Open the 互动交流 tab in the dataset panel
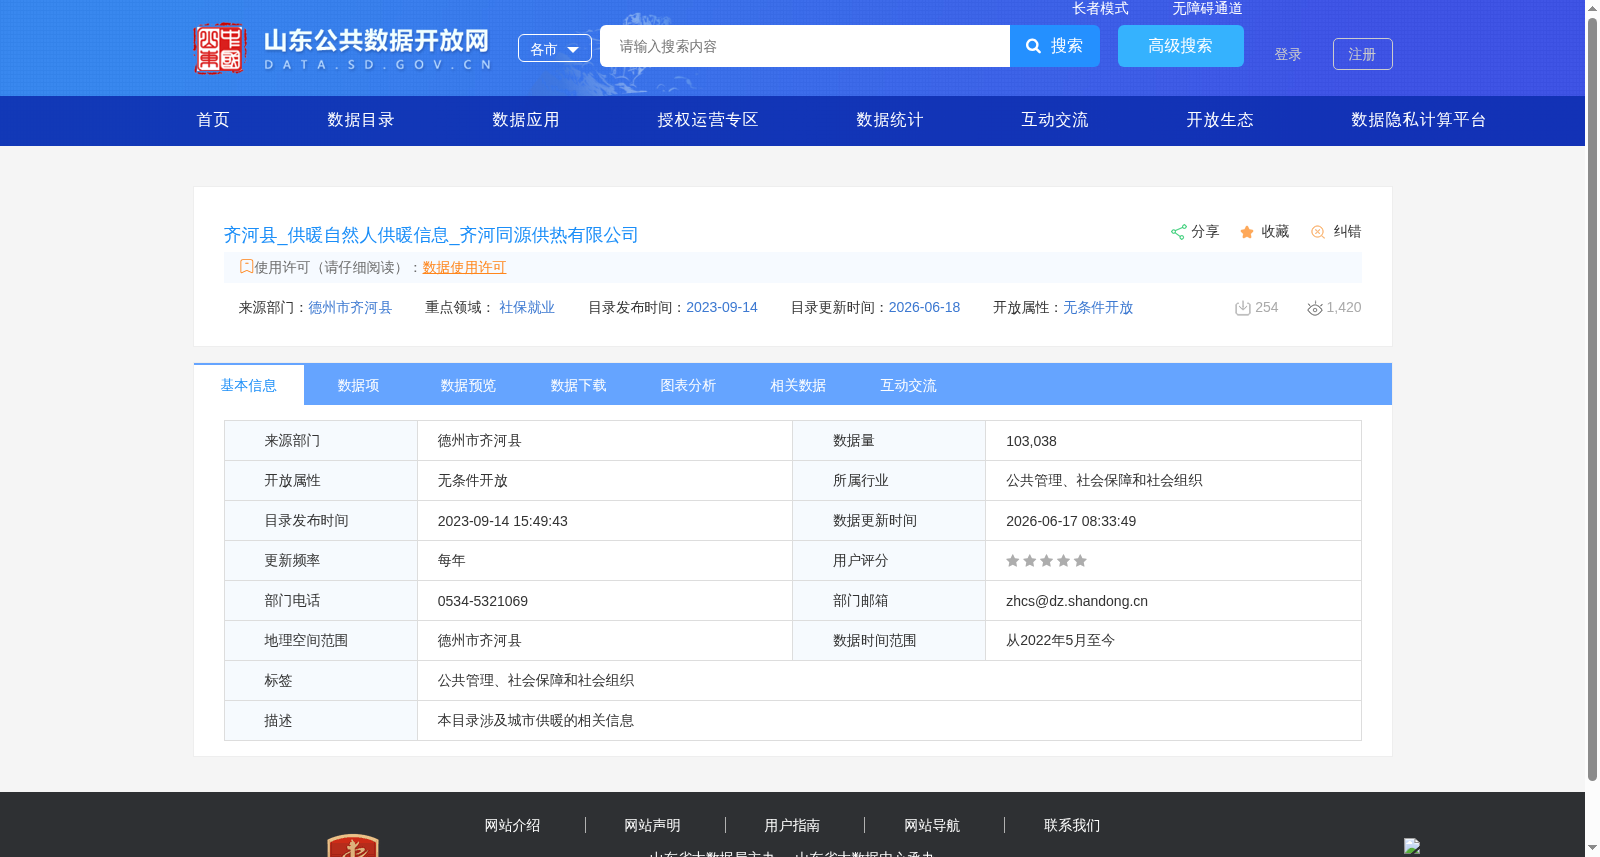 [909, 385]
